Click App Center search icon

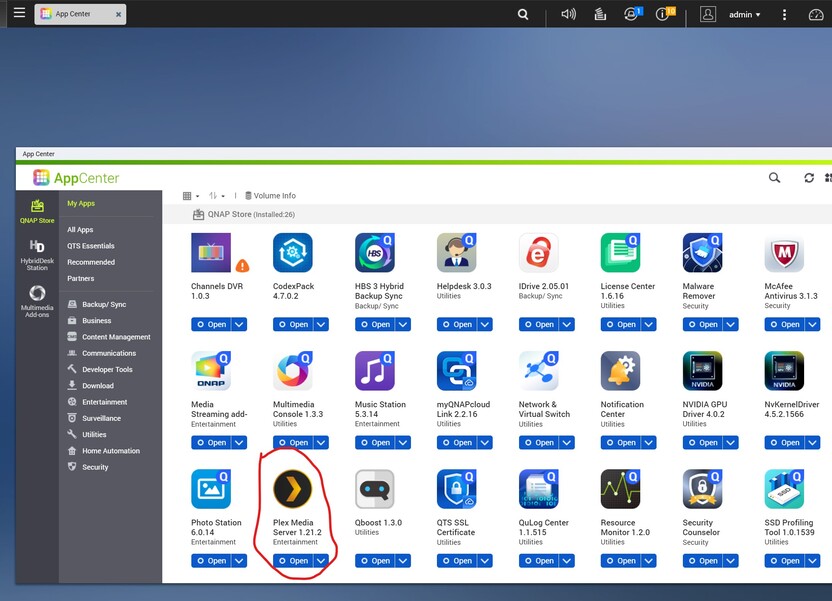tap(774, 178)
